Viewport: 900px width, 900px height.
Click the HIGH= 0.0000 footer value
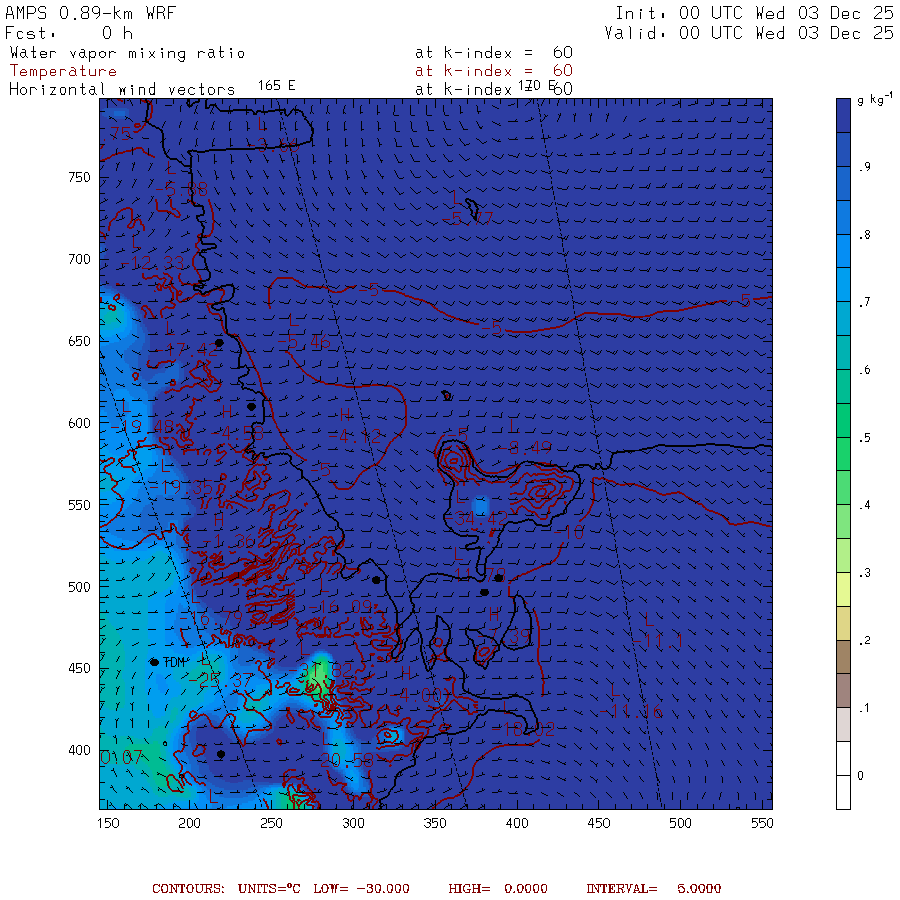click(x=498, y=888)
